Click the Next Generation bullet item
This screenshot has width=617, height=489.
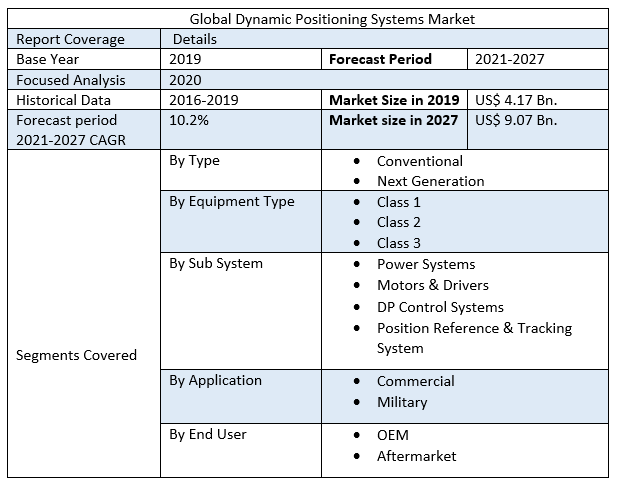point(430,181)
